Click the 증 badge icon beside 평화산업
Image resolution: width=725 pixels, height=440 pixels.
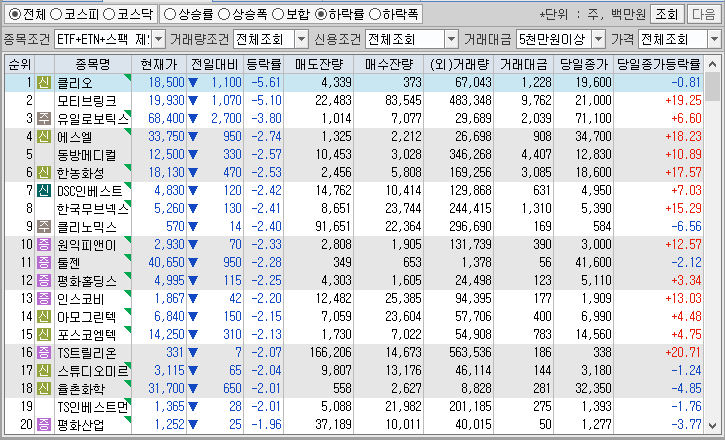pyautogui.click(x=44, y=424)
